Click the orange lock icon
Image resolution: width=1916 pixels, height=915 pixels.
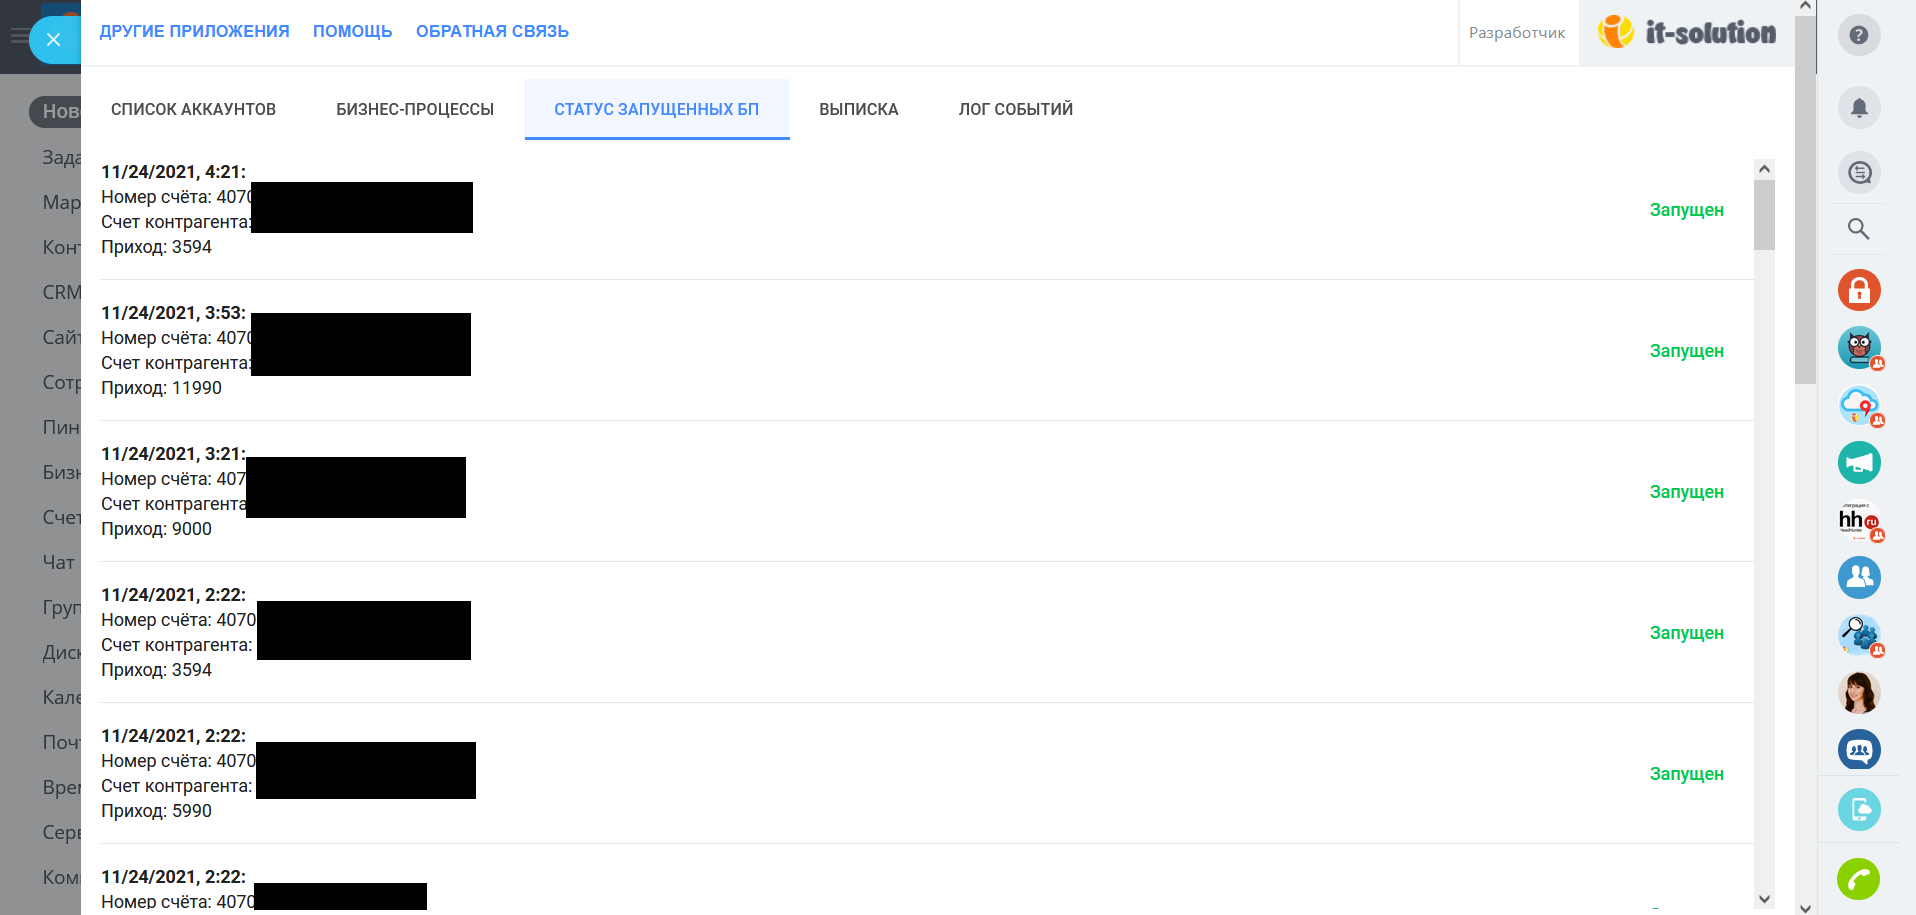1859,290
